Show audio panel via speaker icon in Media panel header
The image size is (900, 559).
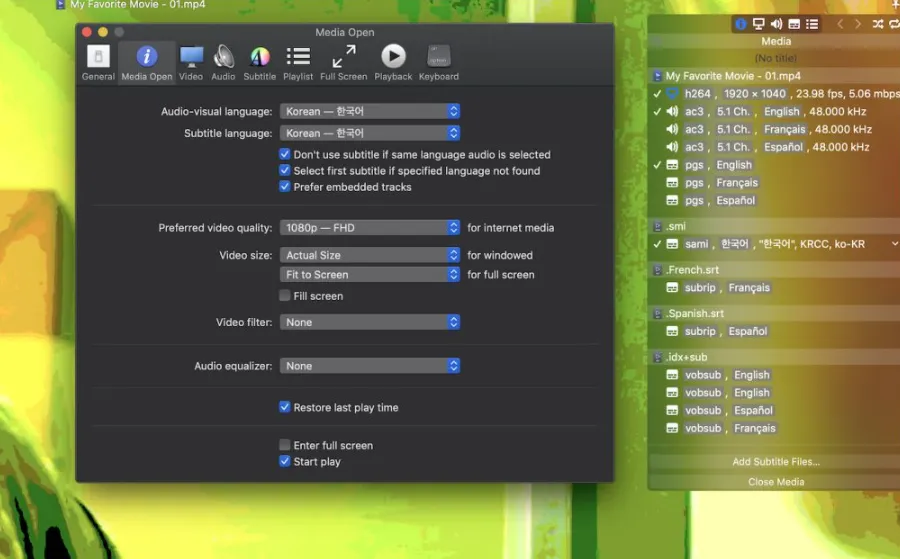[776, 24]
